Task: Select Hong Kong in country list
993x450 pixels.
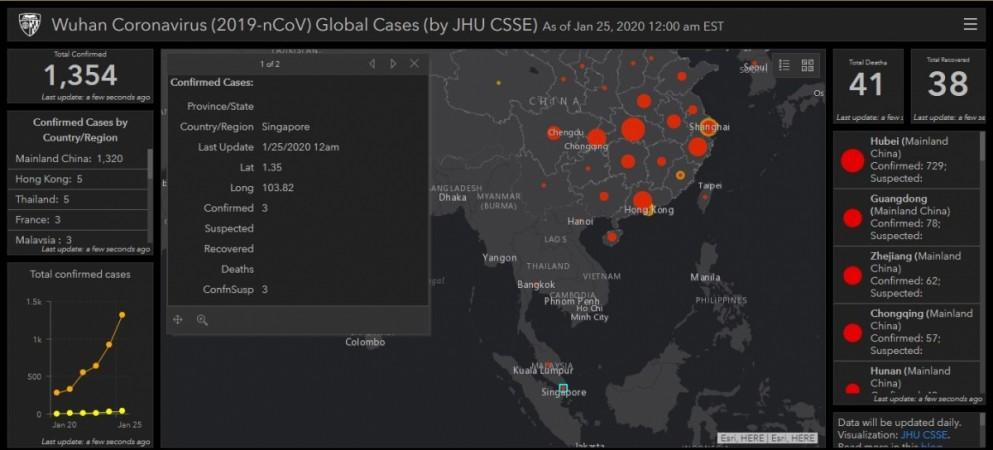Action: pyautogui.click(x=48, y=179)
